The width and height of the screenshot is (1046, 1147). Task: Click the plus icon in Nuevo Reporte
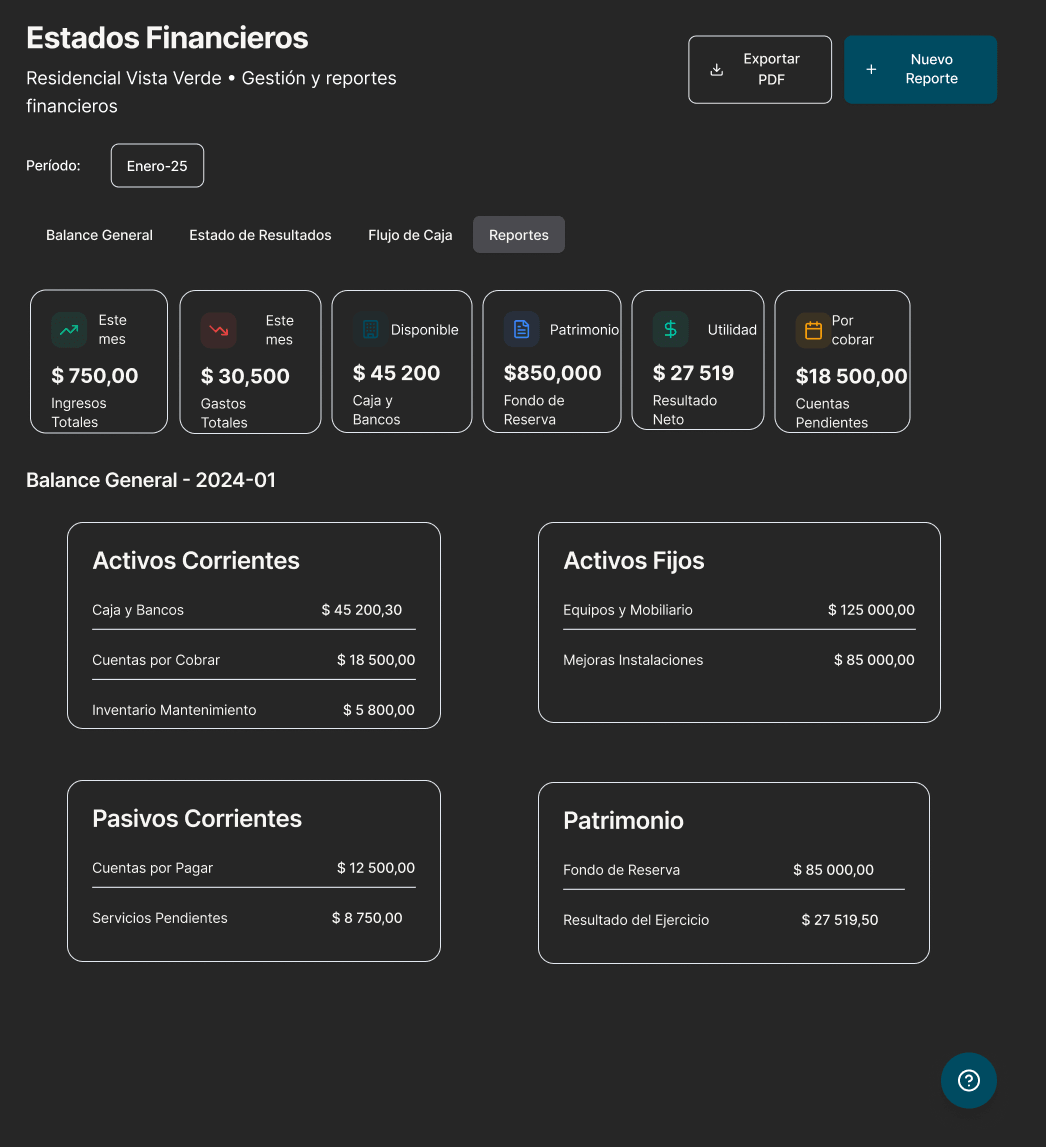(x=871, y=70)
